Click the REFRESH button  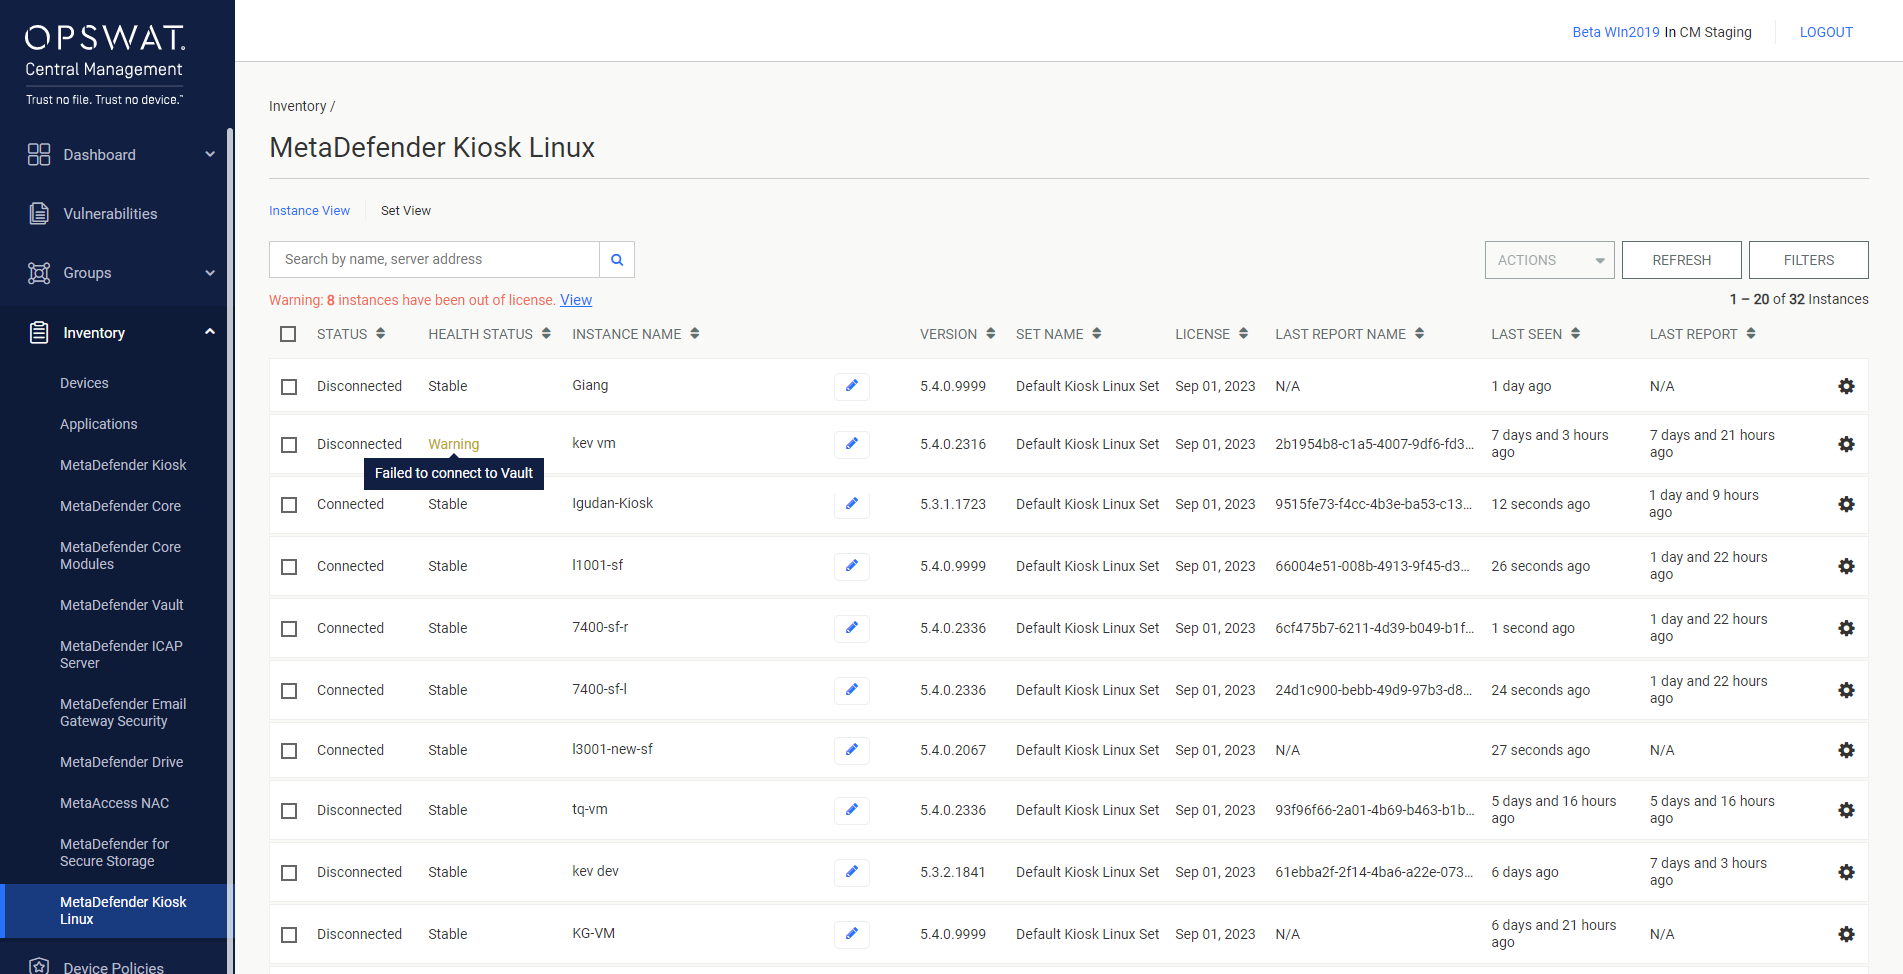1682,260
